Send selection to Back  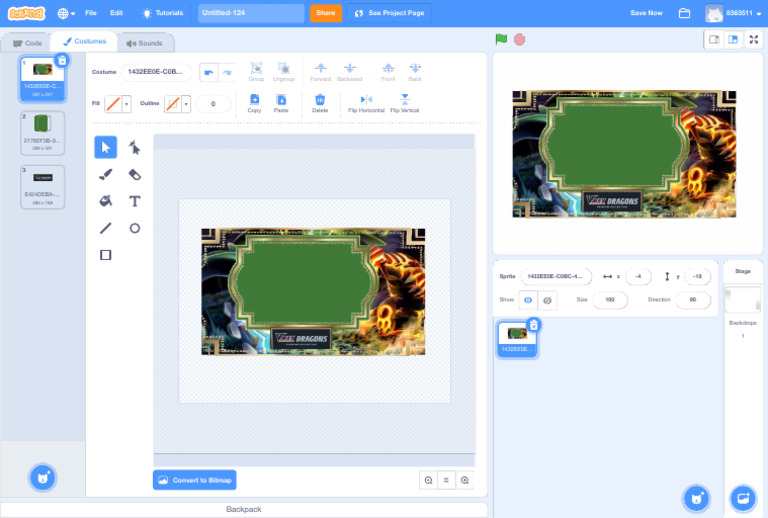[x=415, y=71]
